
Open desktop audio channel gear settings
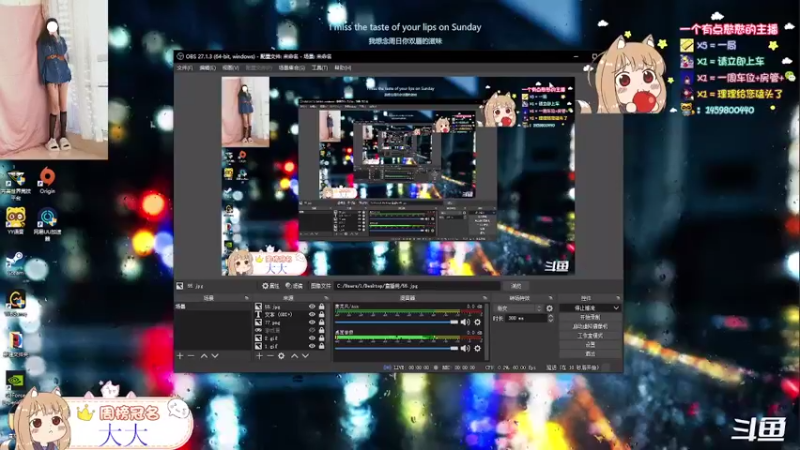[x=478, y=348]
